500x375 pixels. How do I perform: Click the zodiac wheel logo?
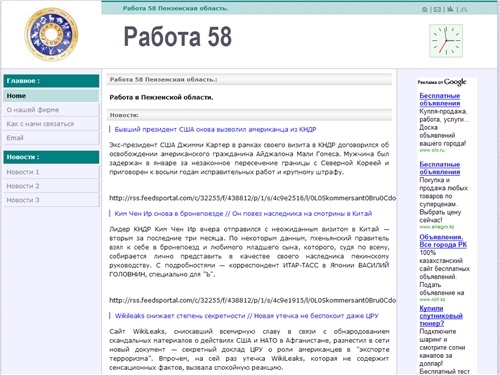(52, 34)
